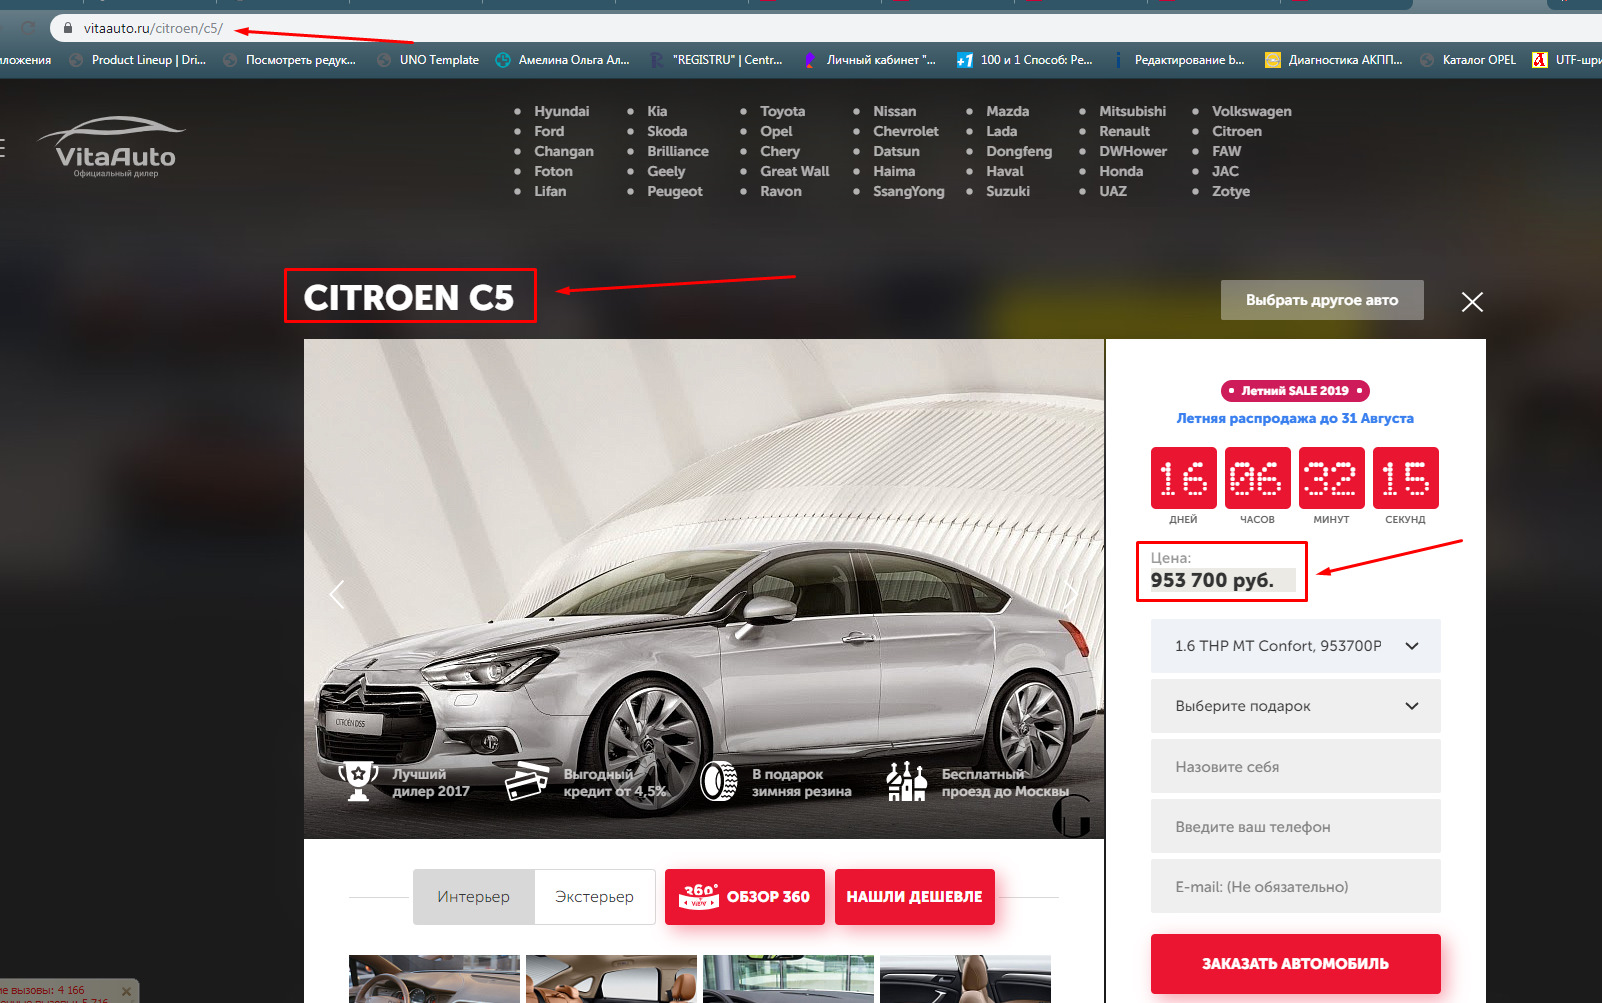Focus the E-mail optional field
The height and width of the screenshot is (1003, 1602).
pos(1296,886)
